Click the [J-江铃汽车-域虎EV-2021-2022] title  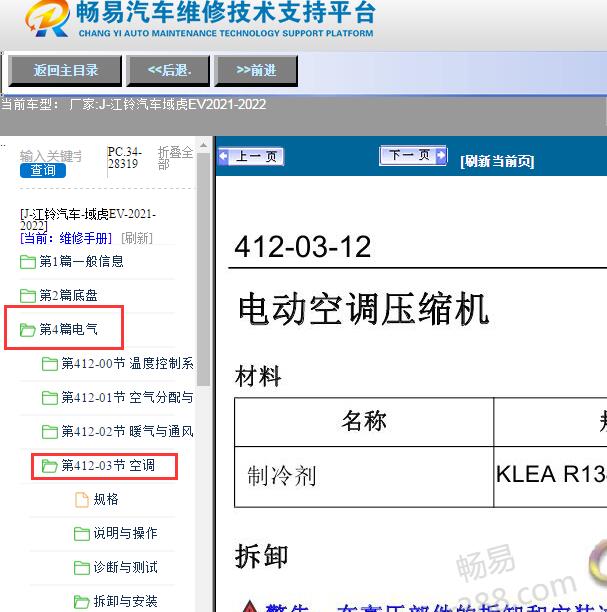point(88,219)
